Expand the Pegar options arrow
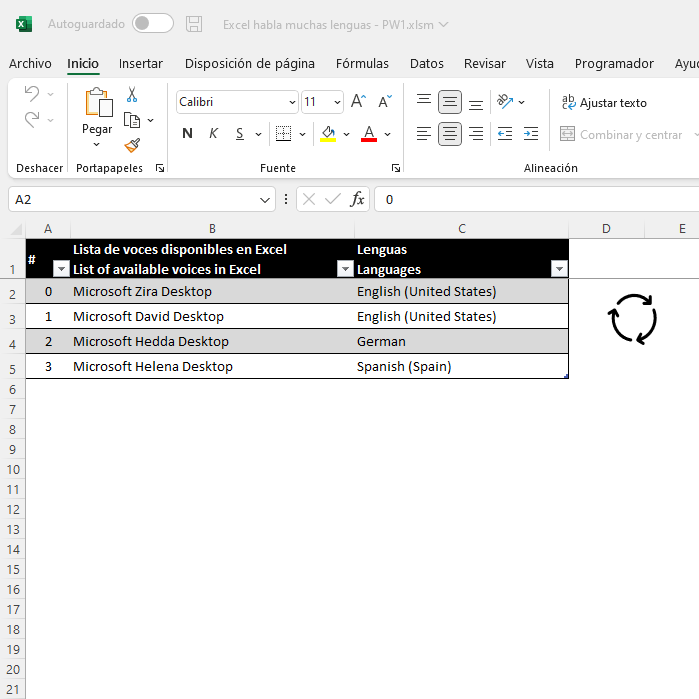The width and height of the screenshot is (699, 699). tap(97, 144)
